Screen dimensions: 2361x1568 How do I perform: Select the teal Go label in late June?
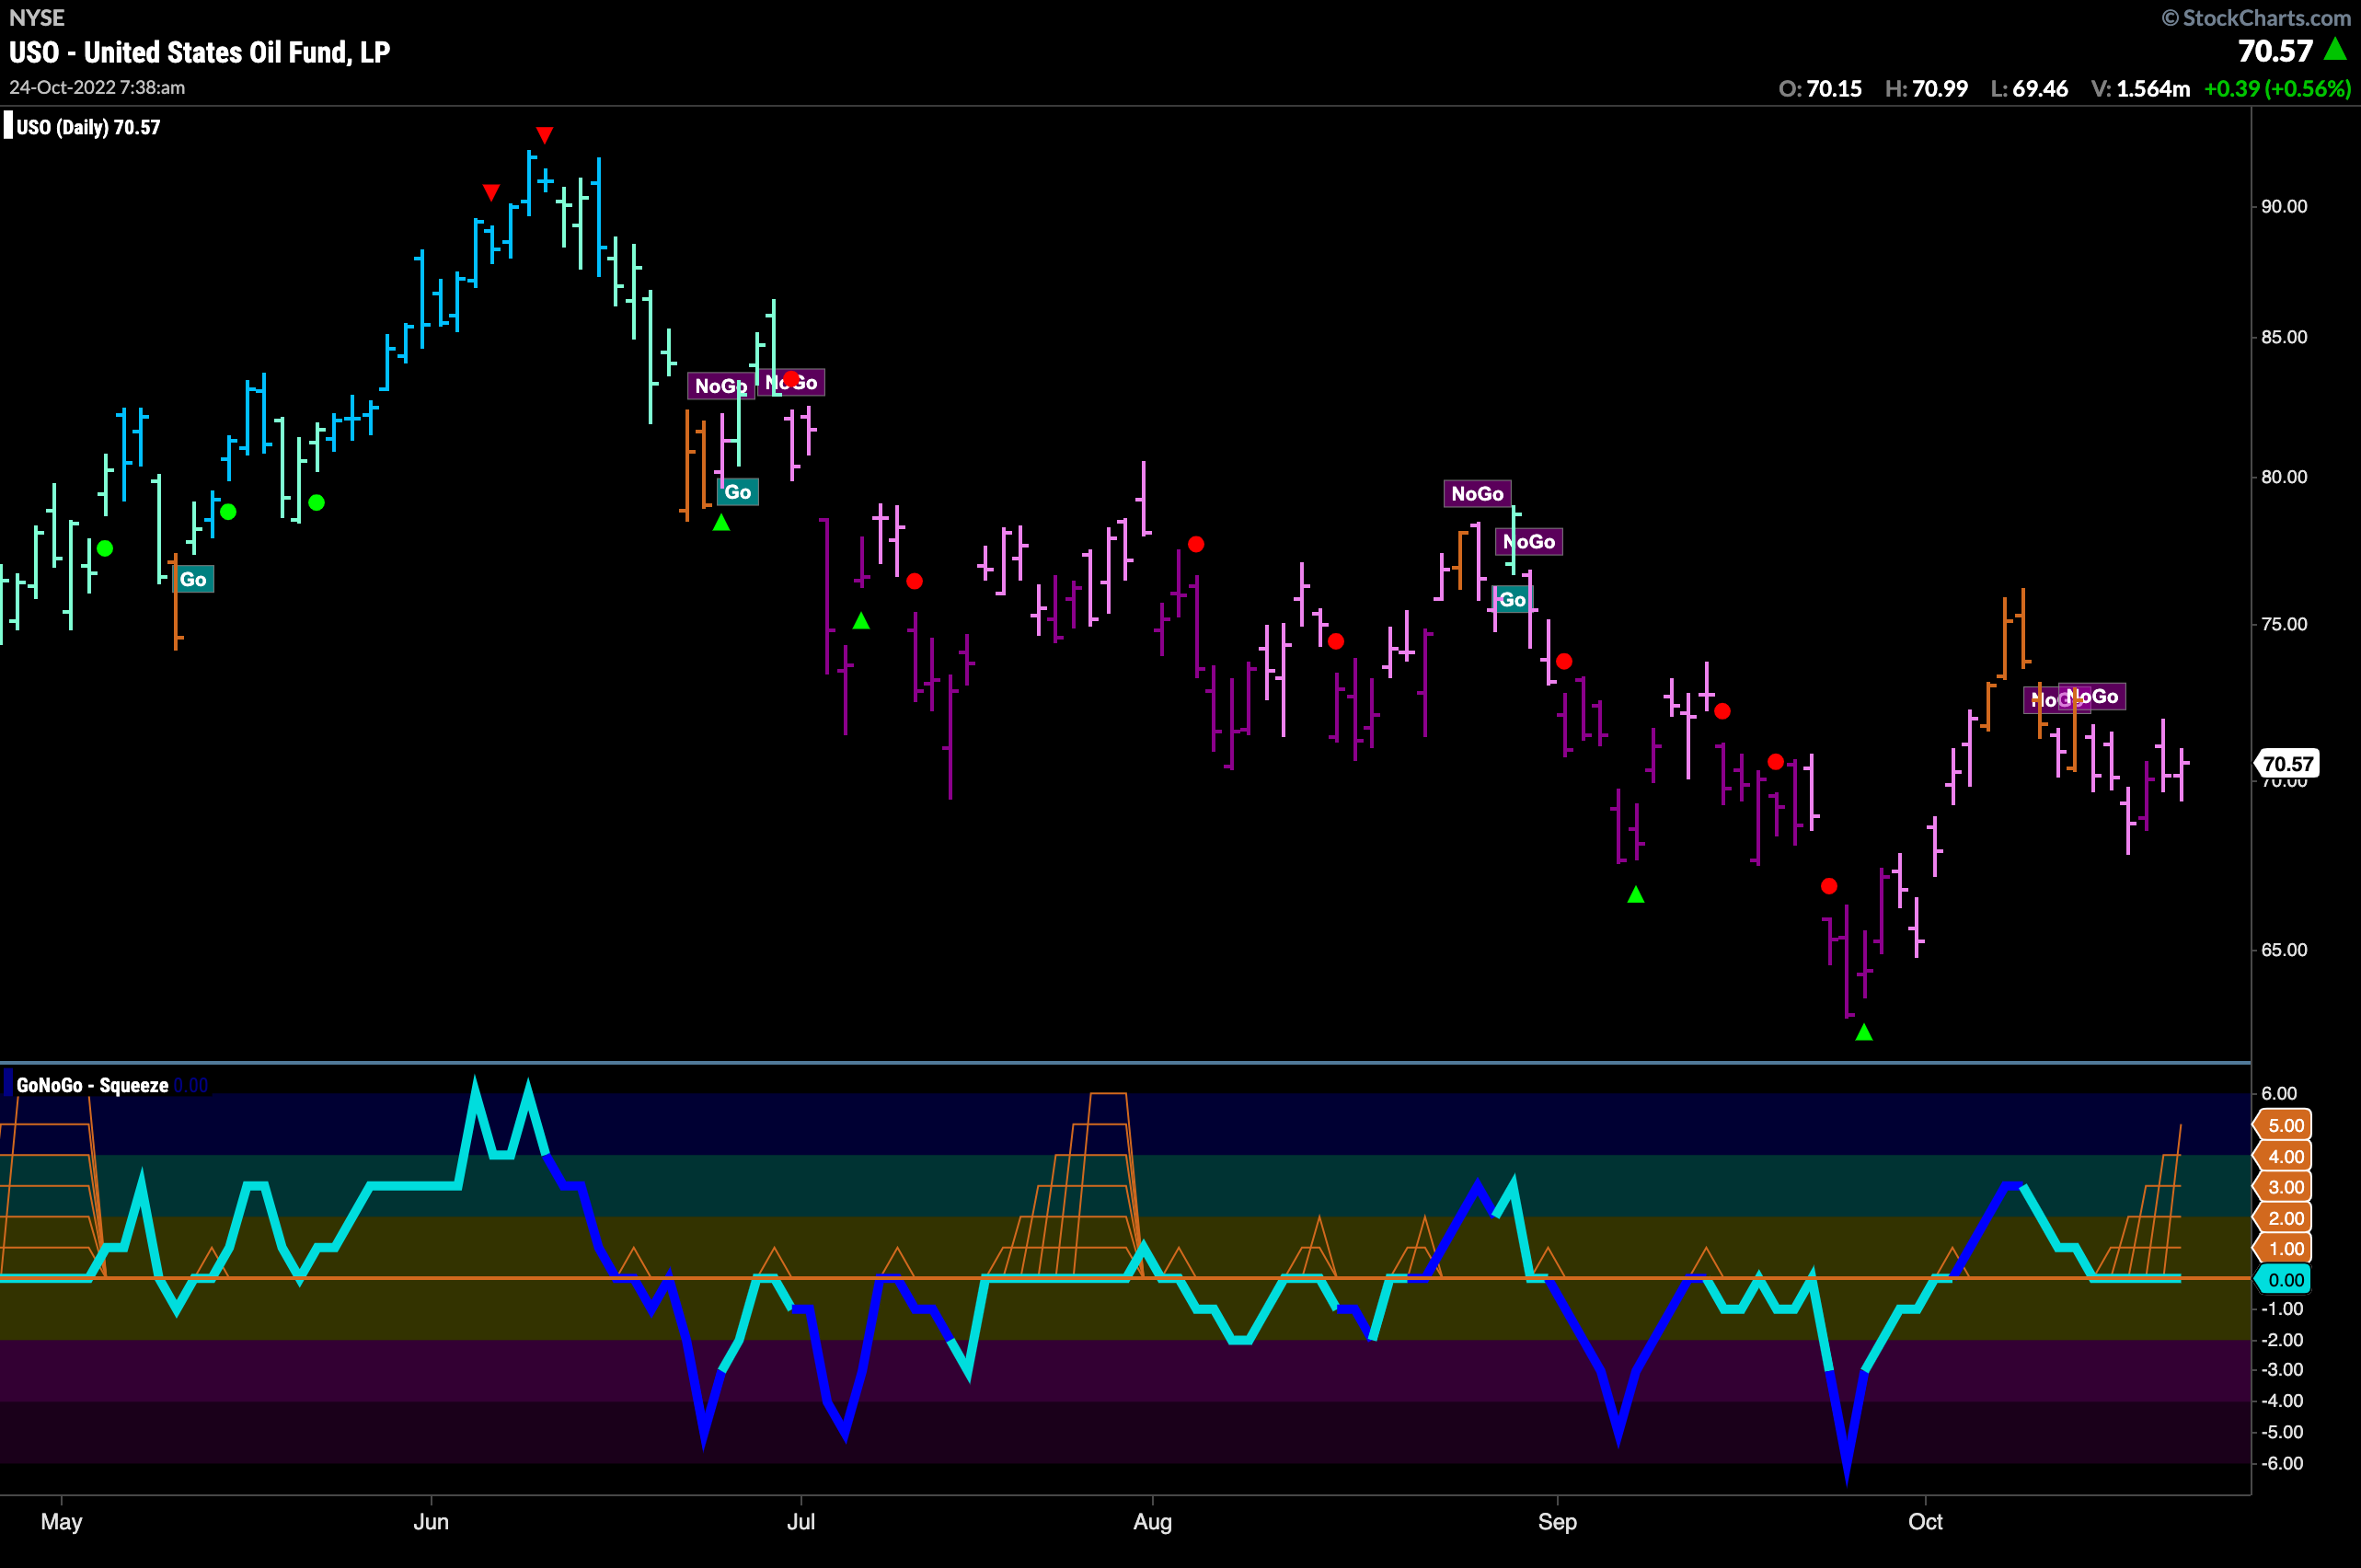coord(738,492)
